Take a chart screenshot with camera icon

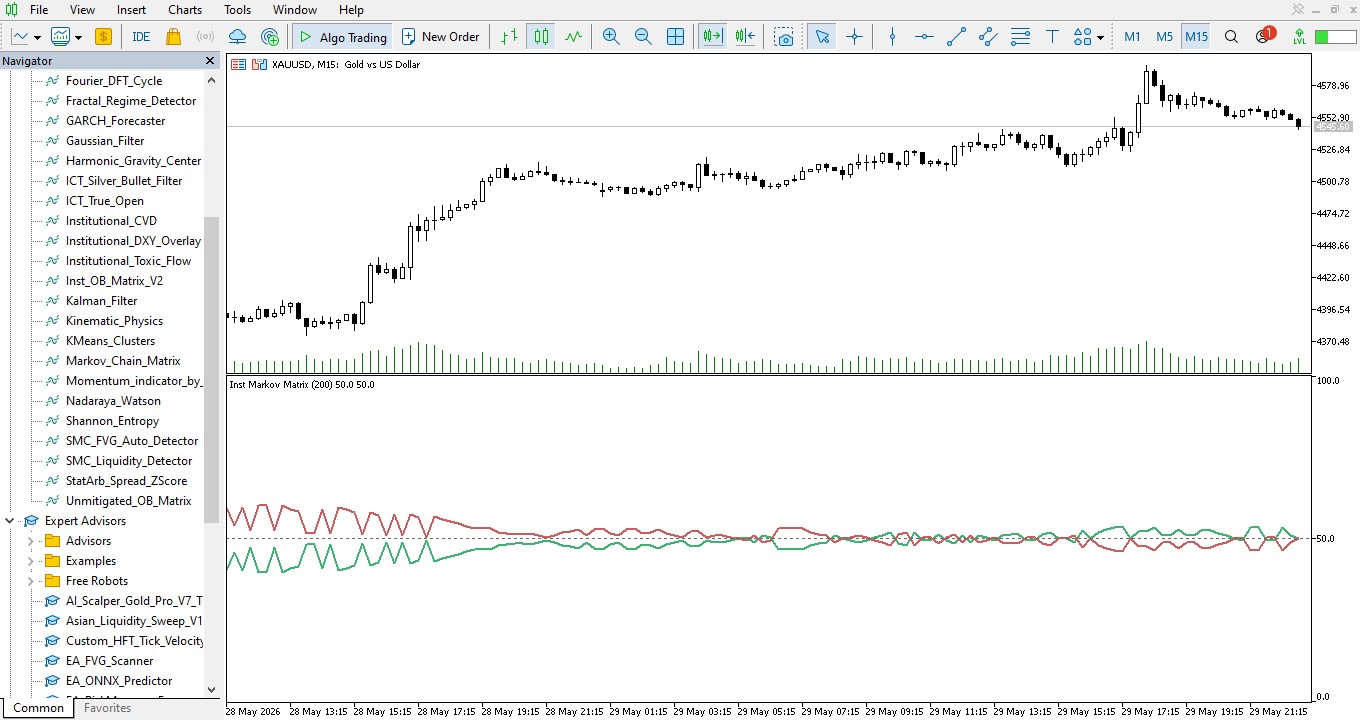coord(785,37)
